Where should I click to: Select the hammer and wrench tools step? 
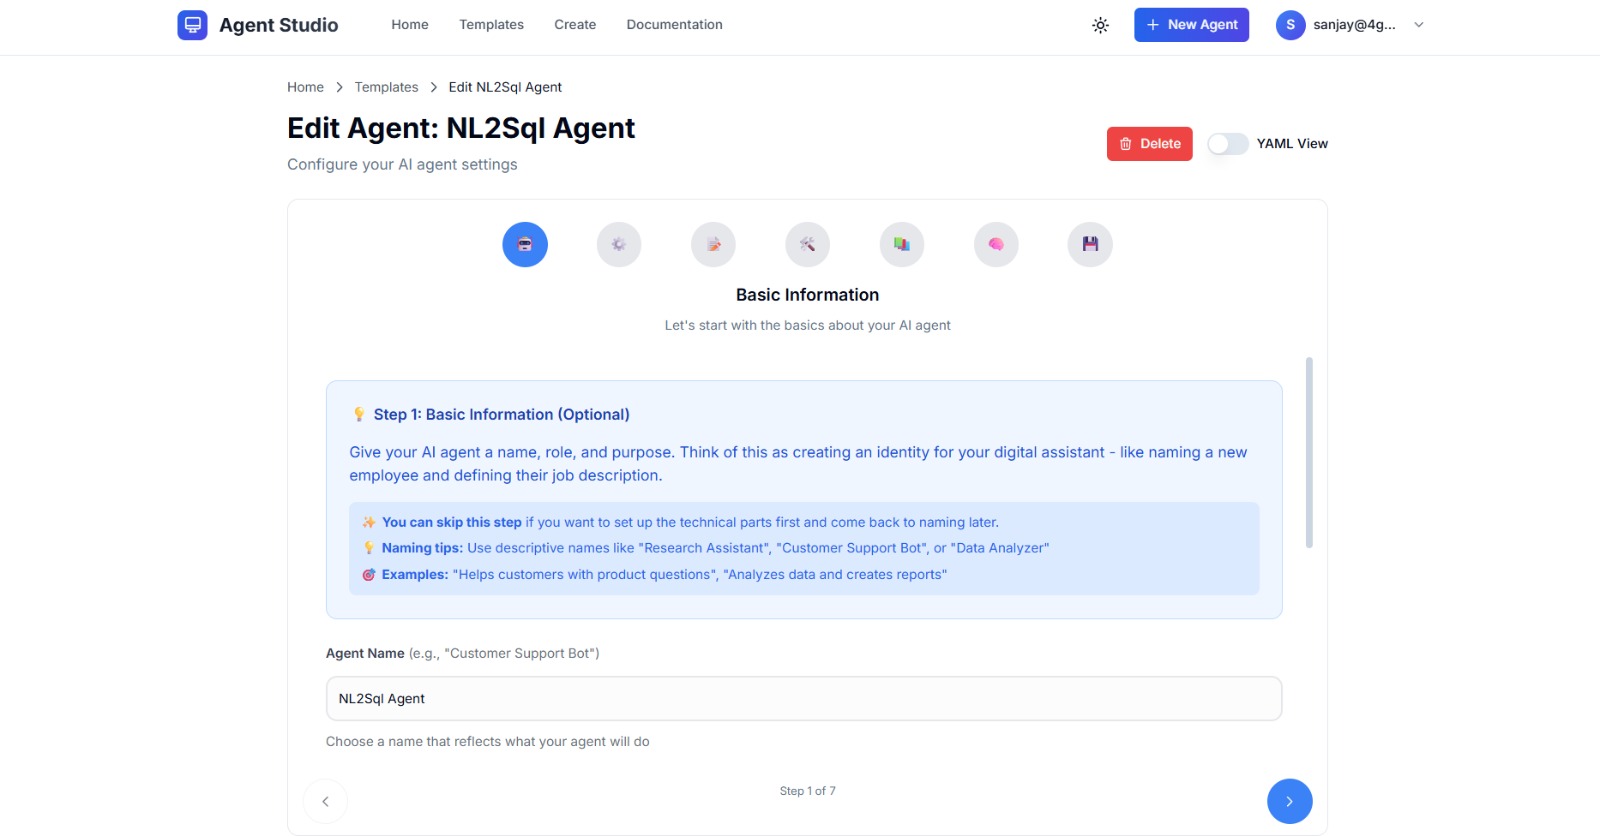(807, 244)
